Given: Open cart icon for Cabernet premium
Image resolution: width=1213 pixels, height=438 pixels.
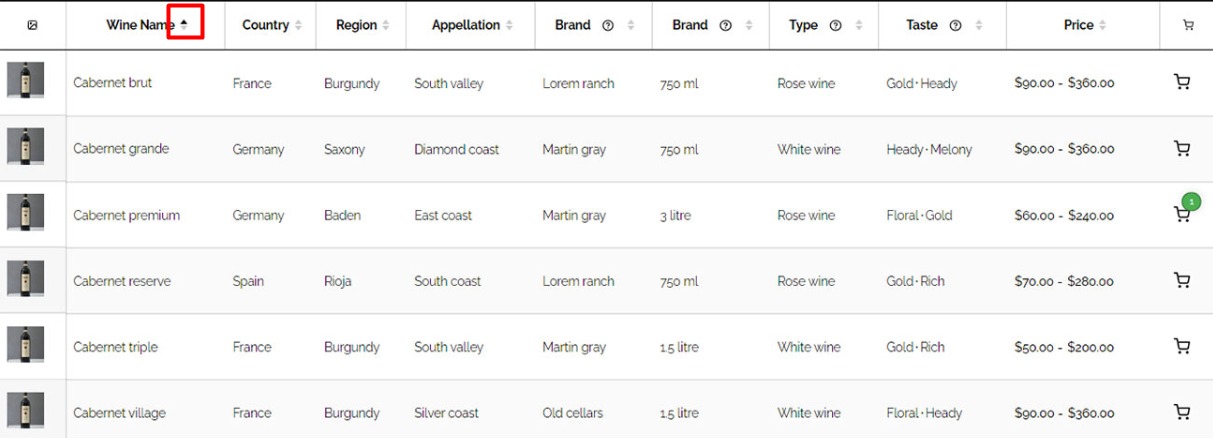Looking at the screenshot, I should coord(1182,215).
